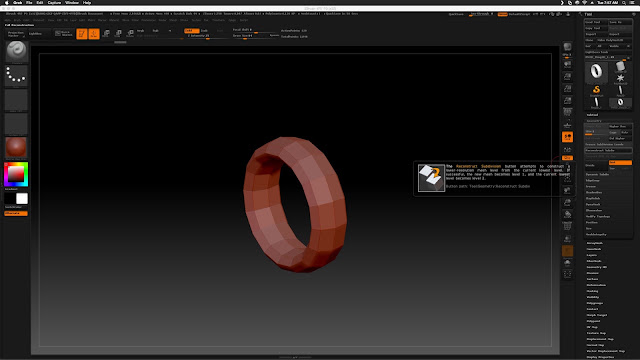
Task: Pick a color in the color square
Action: (x=16, y=174)
